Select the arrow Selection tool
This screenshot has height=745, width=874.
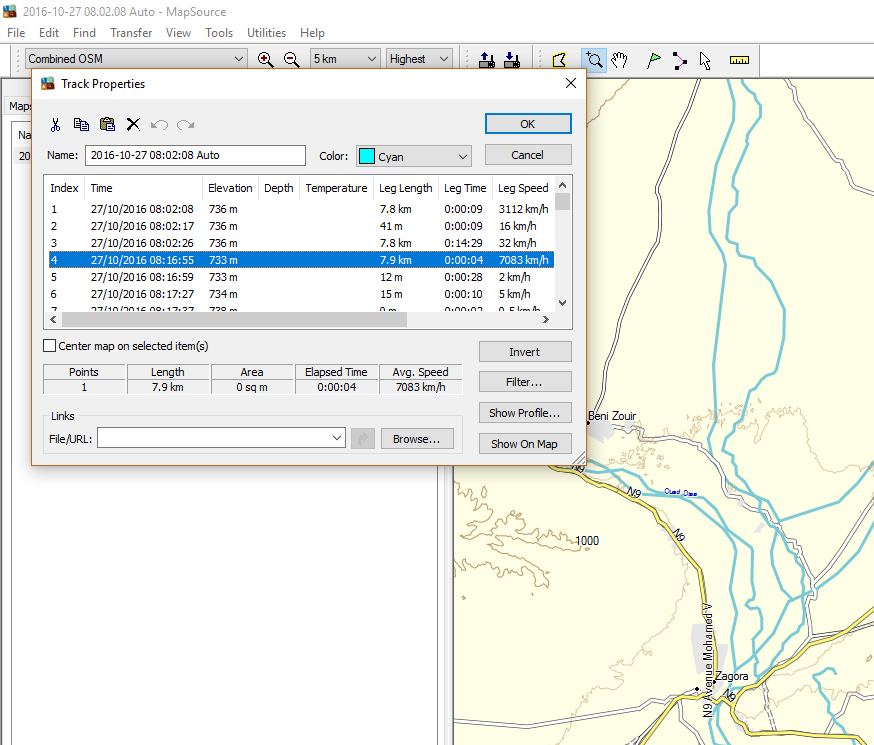[x=705, y=60]
